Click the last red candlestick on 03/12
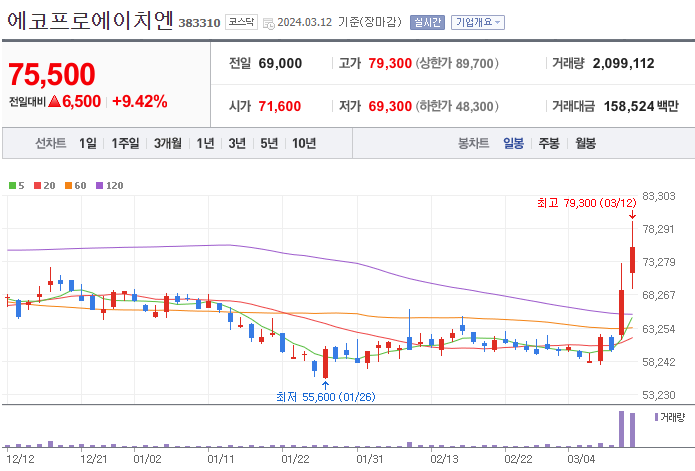 click(633, 259)
